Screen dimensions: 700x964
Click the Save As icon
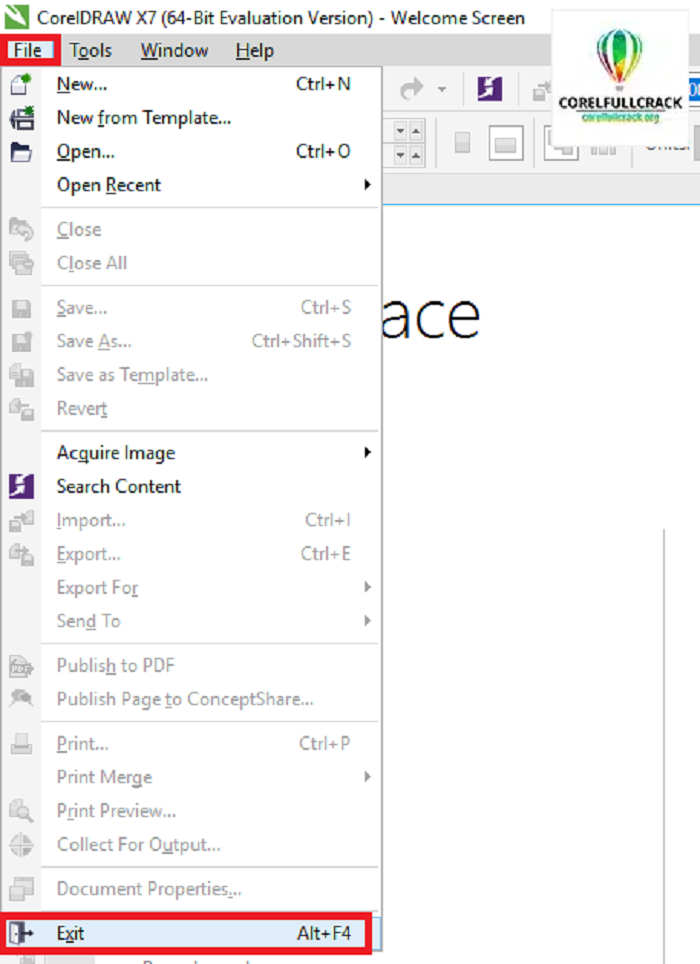[x=21, y=341]
